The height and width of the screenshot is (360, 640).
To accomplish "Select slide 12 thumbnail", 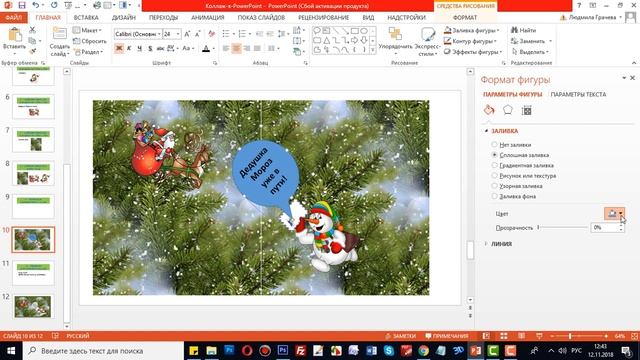I will [x=33, y=307].
